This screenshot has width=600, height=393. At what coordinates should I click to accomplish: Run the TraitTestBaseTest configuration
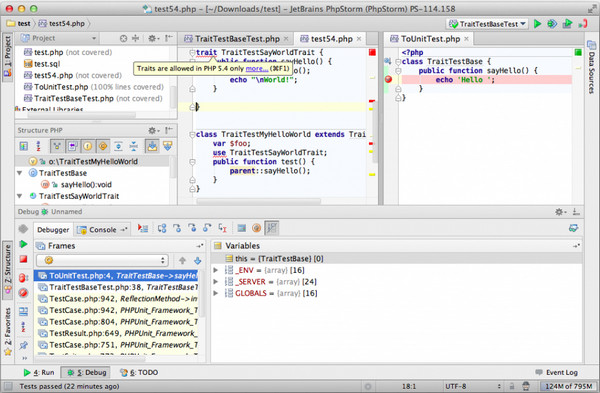coord(537,24)
